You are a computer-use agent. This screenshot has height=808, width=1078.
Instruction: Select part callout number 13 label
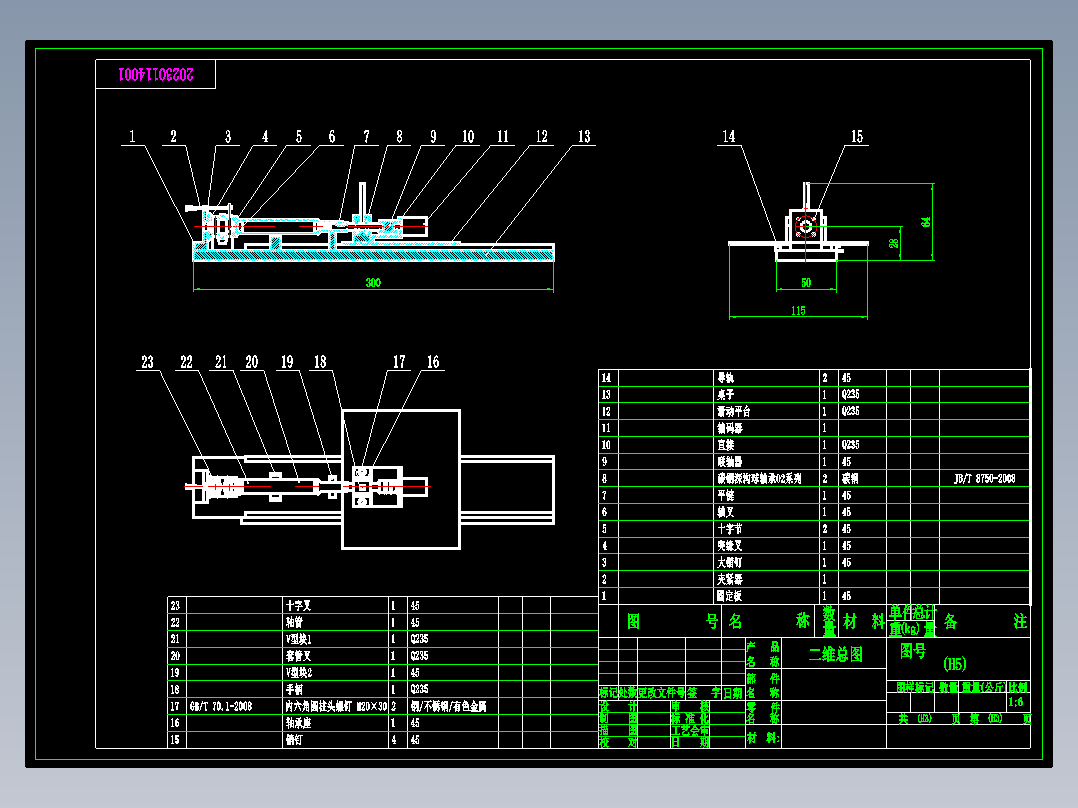click(584, 136)
